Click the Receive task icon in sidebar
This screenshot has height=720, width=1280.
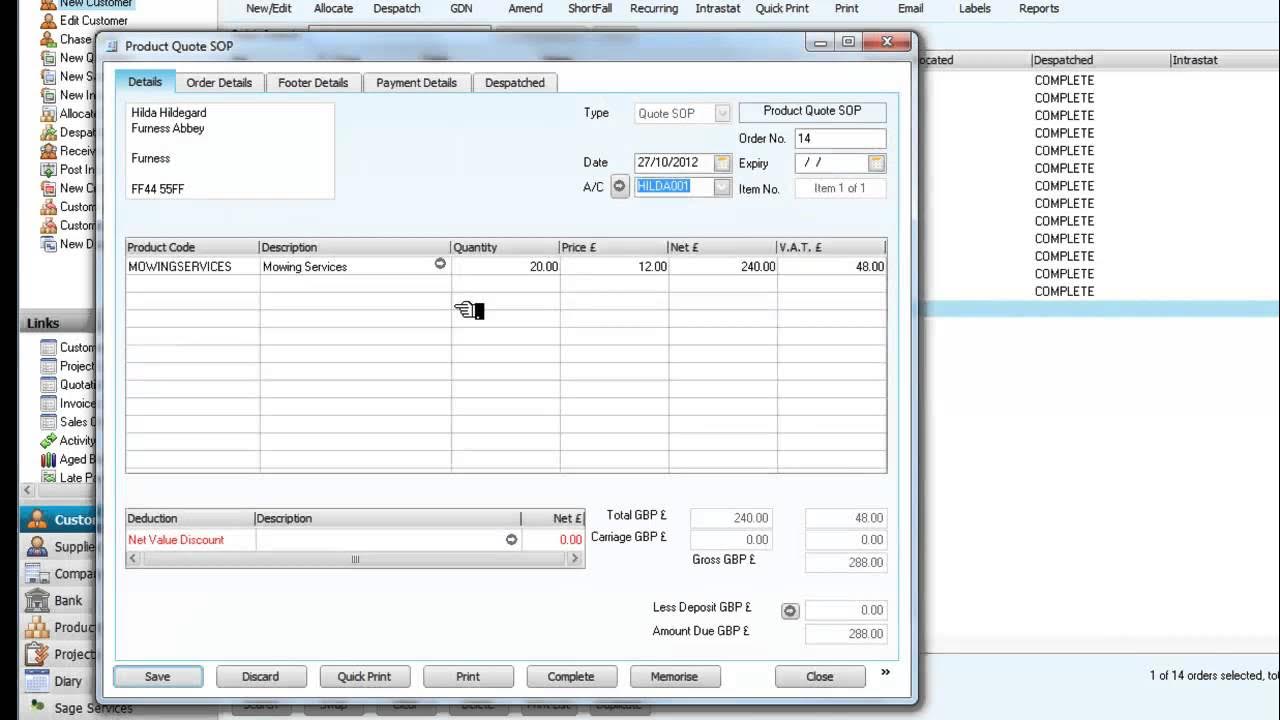point(48,151)
